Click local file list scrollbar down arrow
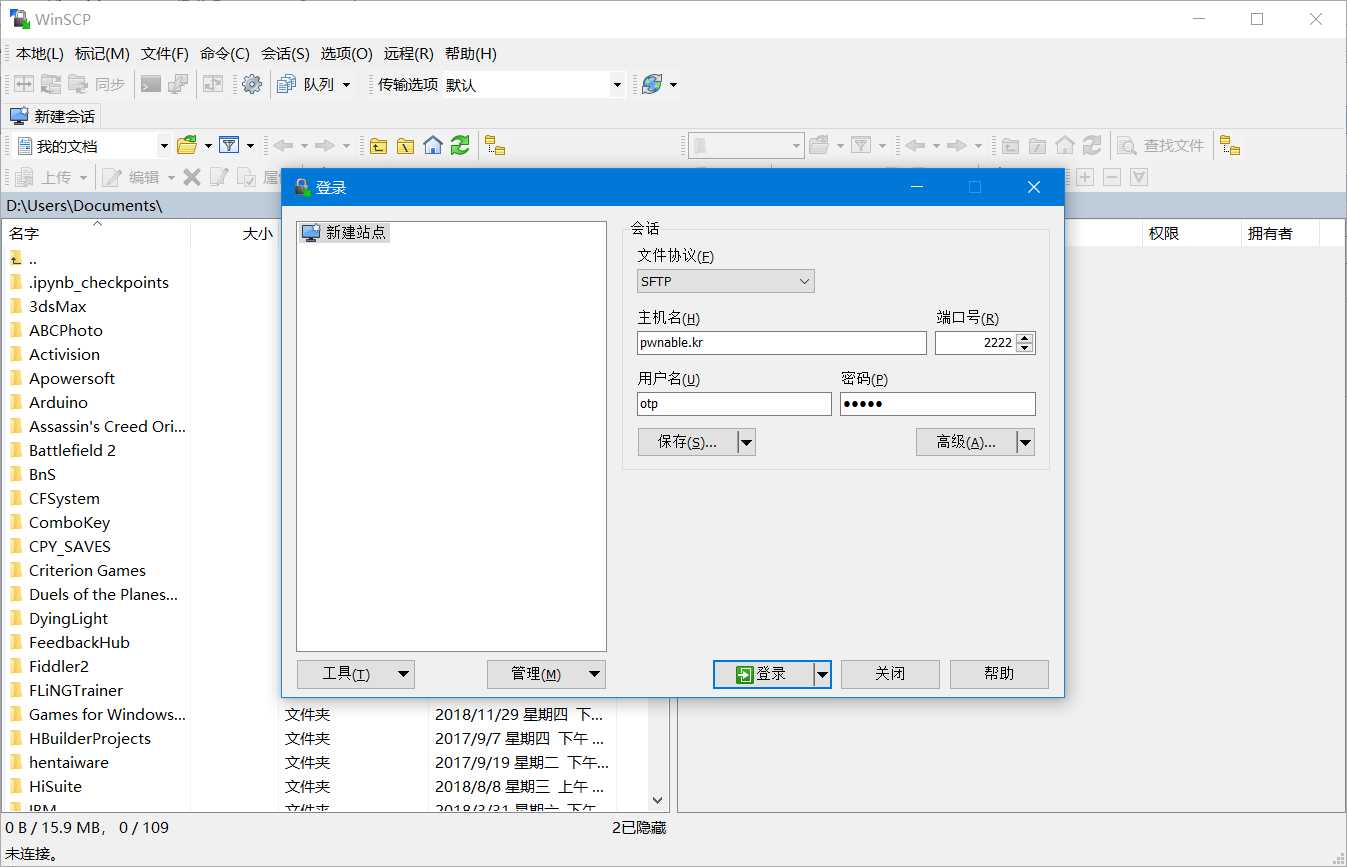 pyautogui.click(x=657, y=800)
